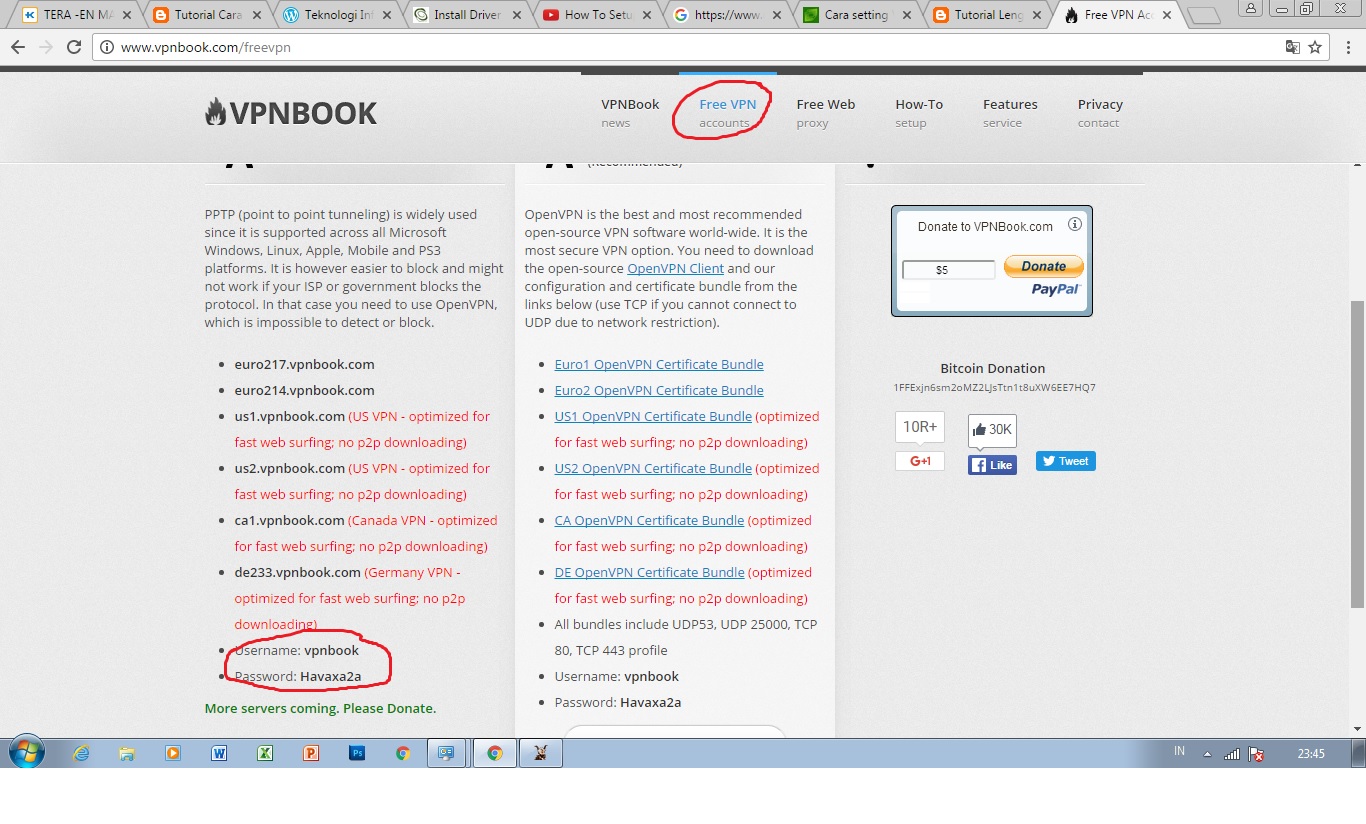Click OpenVPN username vpnbook text
The height and width of the screenshot is (824, 1366).
[651, 676]
